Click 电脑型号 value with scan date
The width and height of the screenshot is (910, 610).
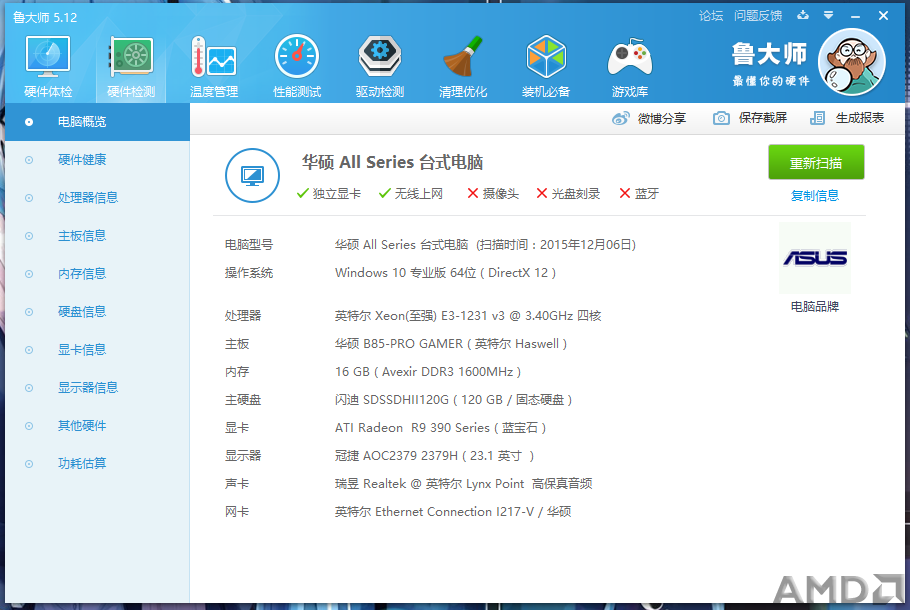pos(485,245)
